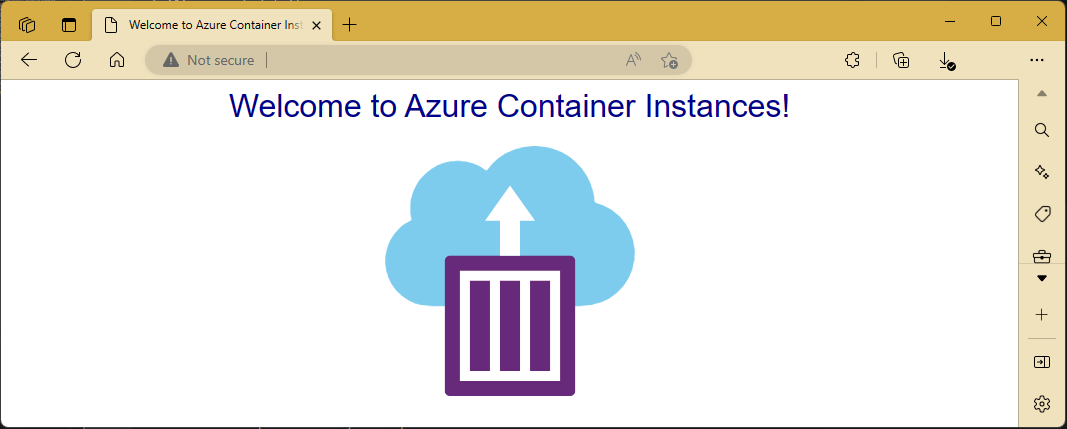Open a new tab with plus button
Image resolution: width=1067 pixels, height=429 pixels.
point(349,25)
